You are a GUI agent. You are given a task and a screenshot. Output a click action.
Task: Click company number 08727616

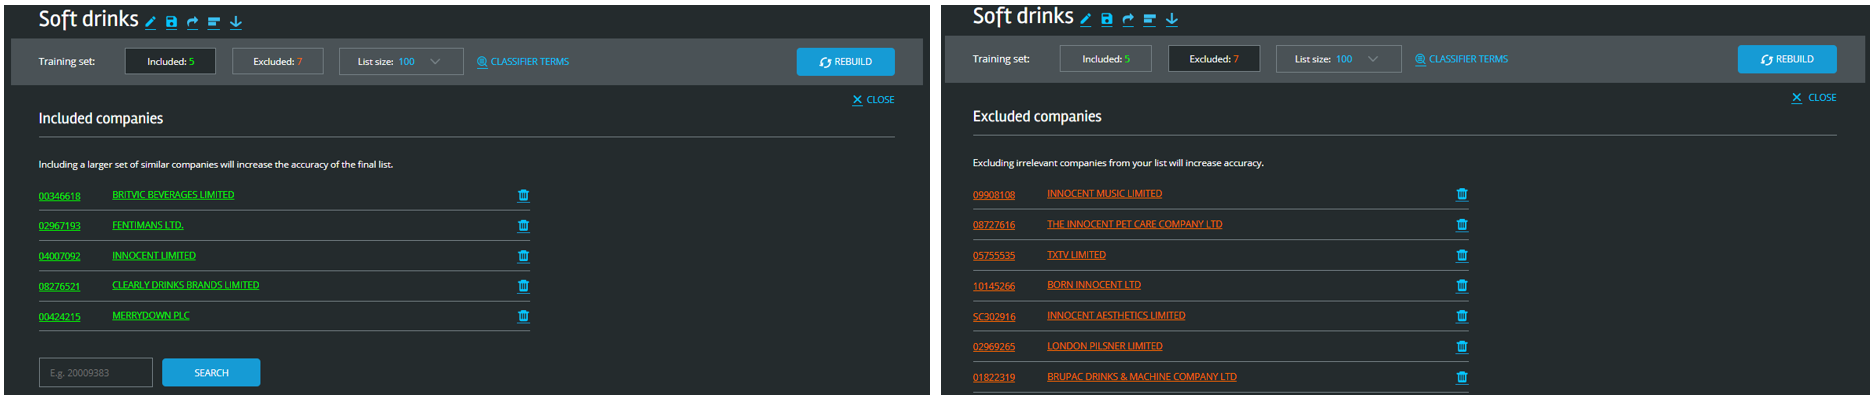pos(994,225)
